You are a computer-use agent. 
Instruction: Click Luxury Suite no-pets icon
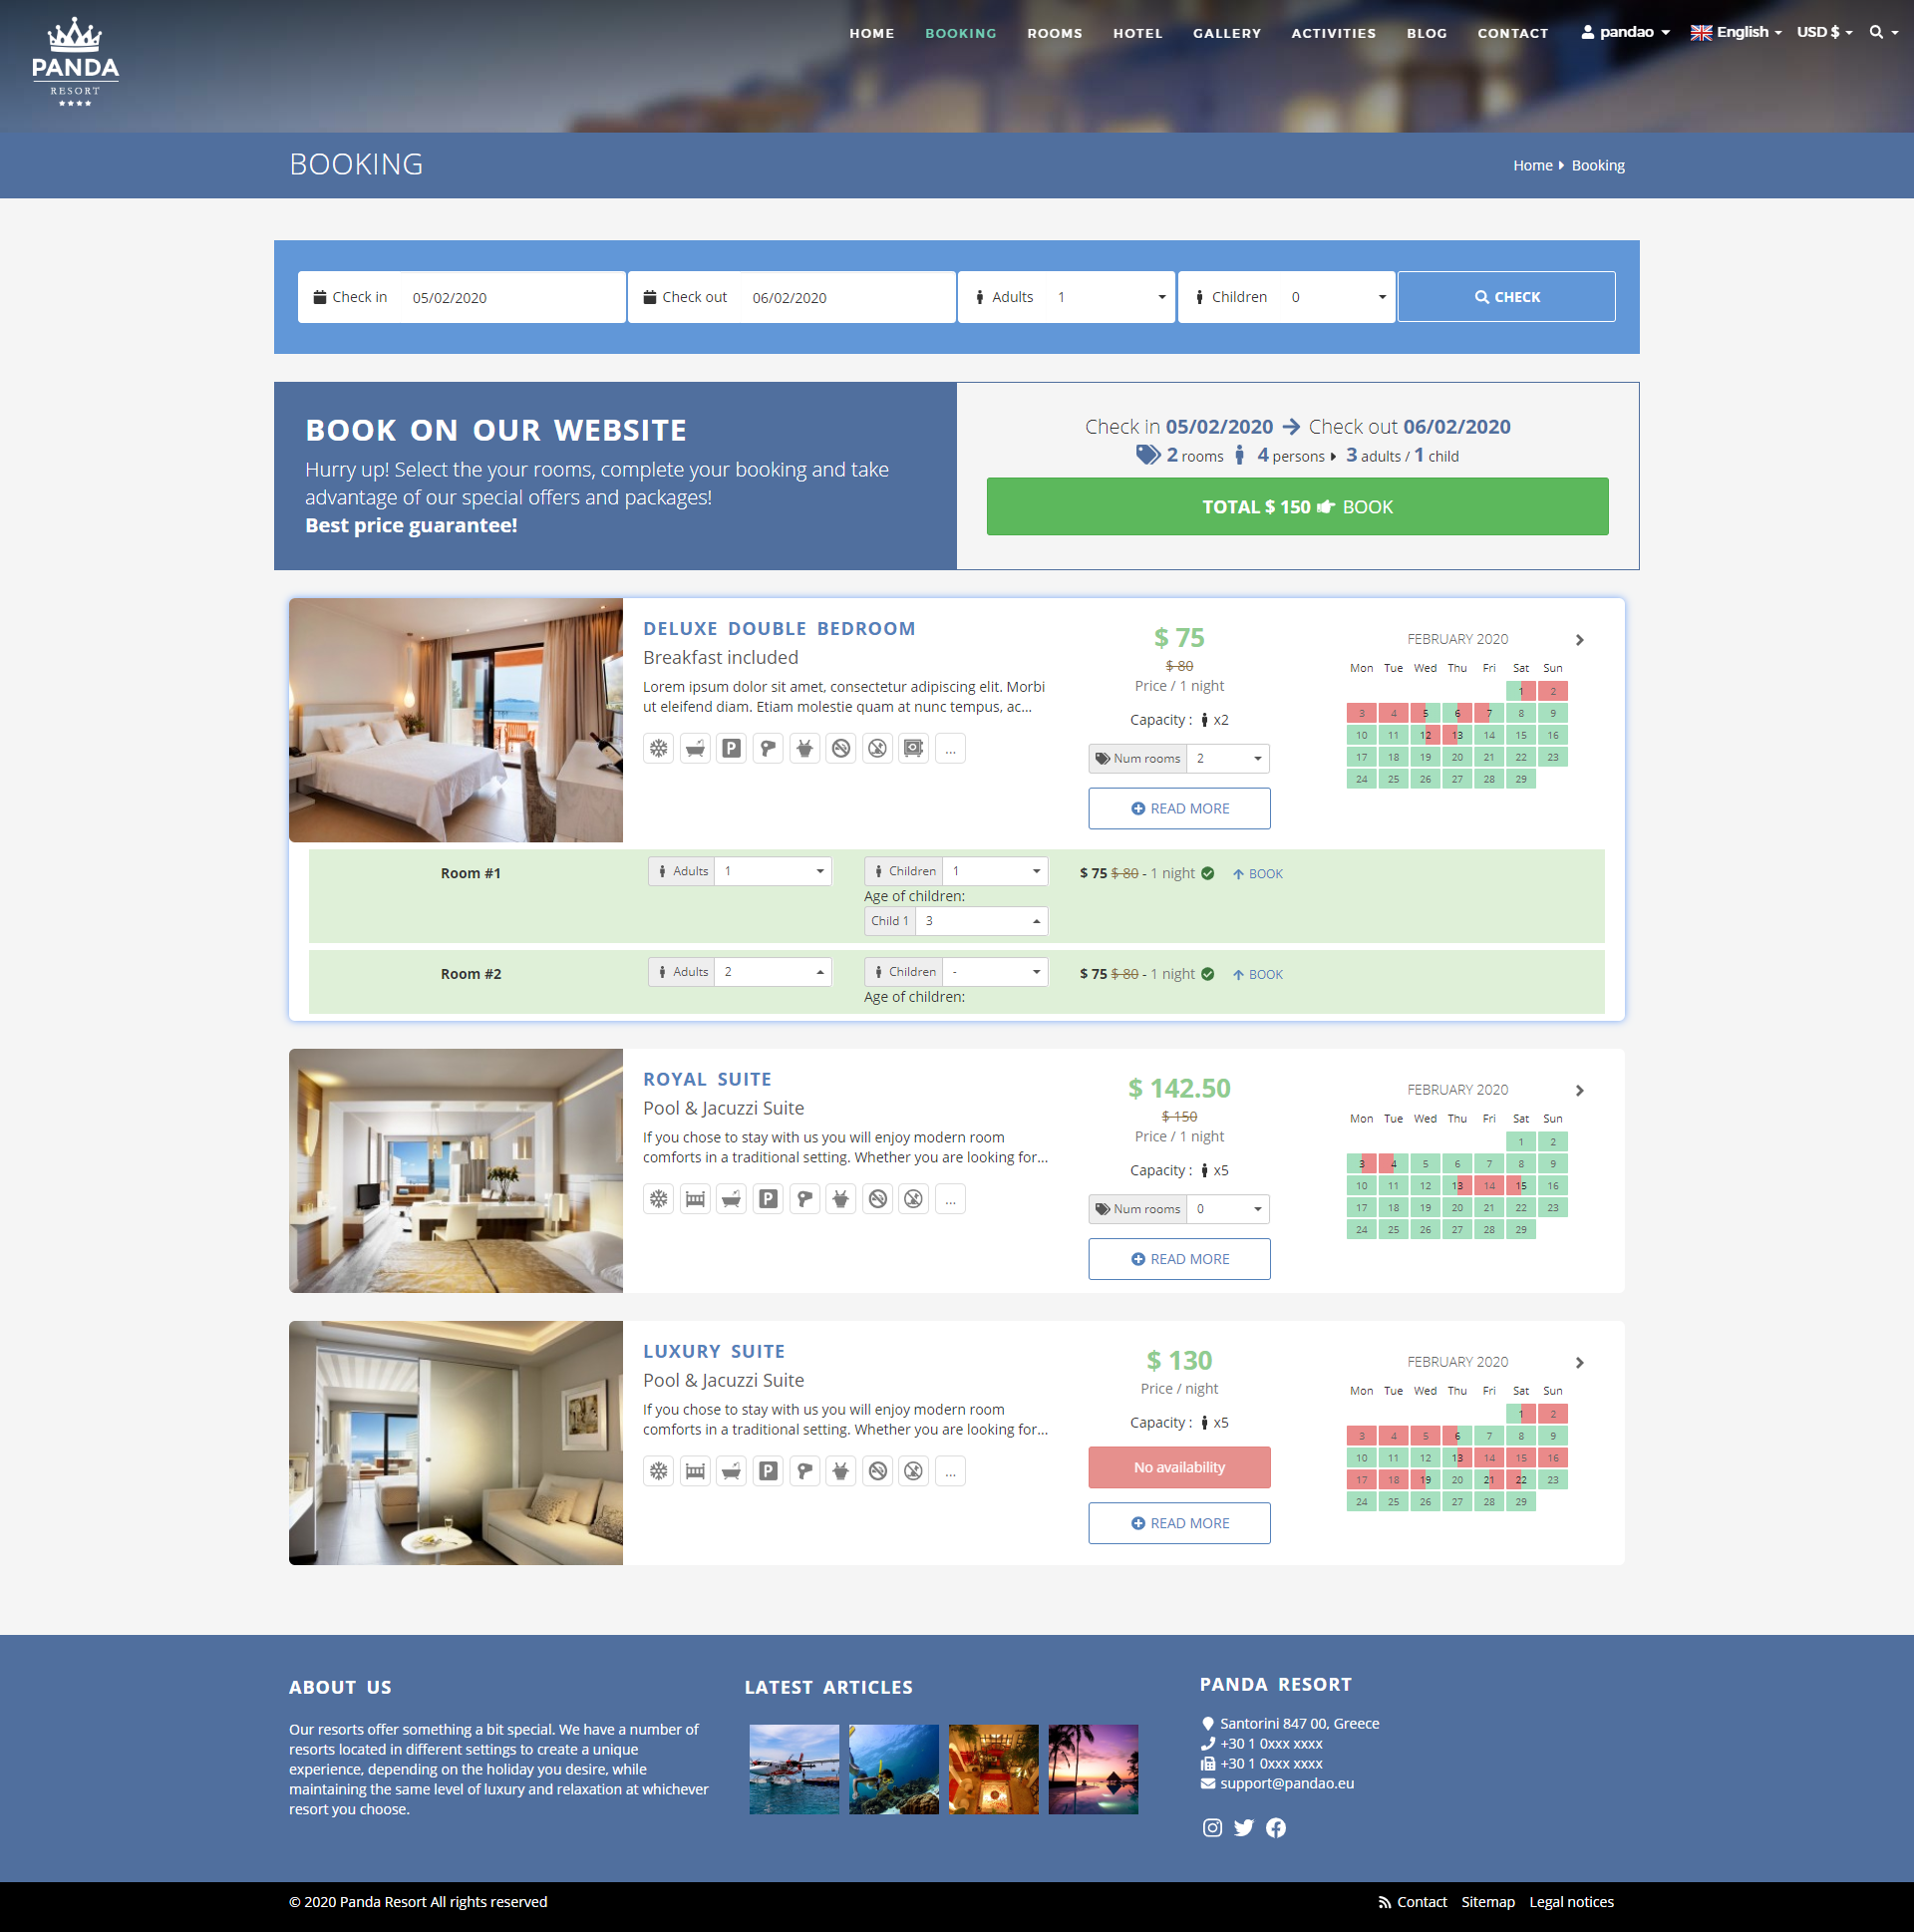[914, 1470]
